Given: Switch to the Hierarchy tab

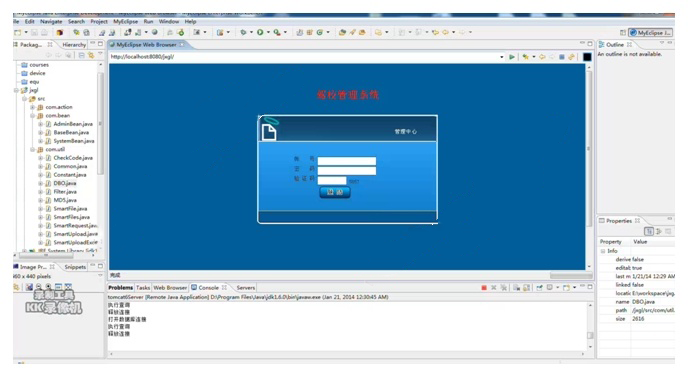Looking at the screenshot, I should [74, 45].
